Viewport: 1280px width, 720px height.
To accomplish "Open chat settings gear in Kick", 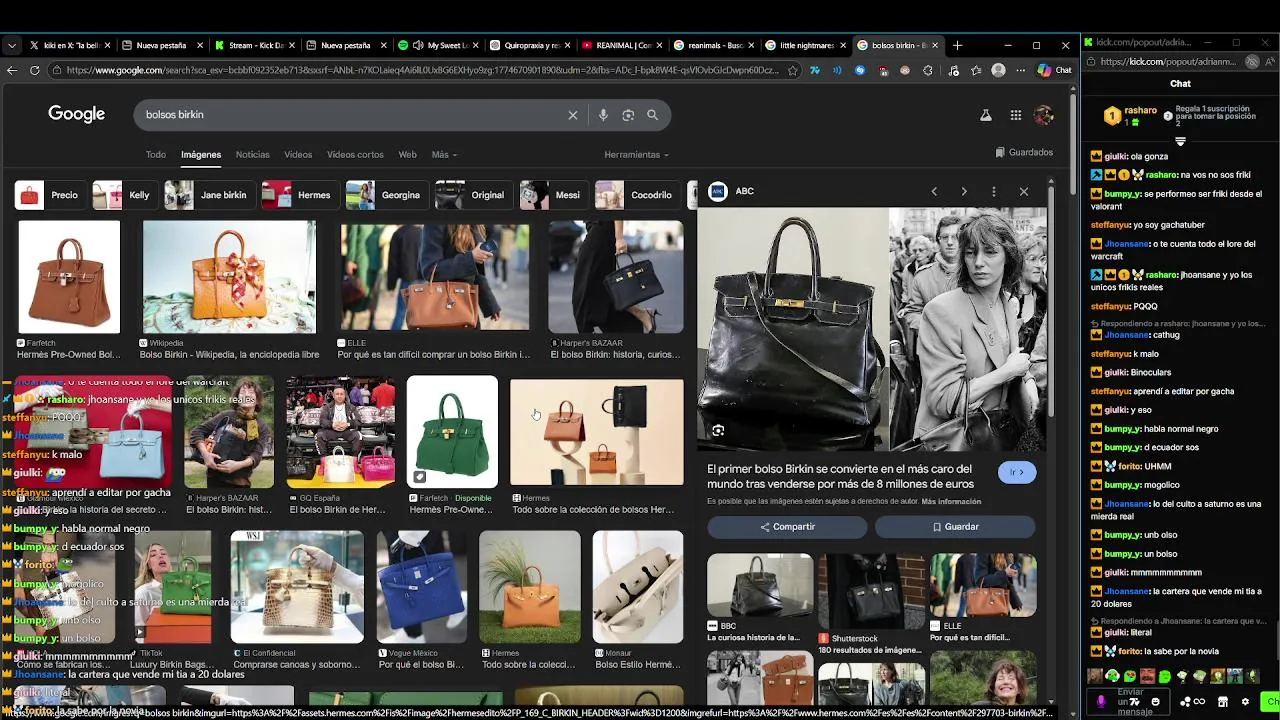I will pos(1245,702).
